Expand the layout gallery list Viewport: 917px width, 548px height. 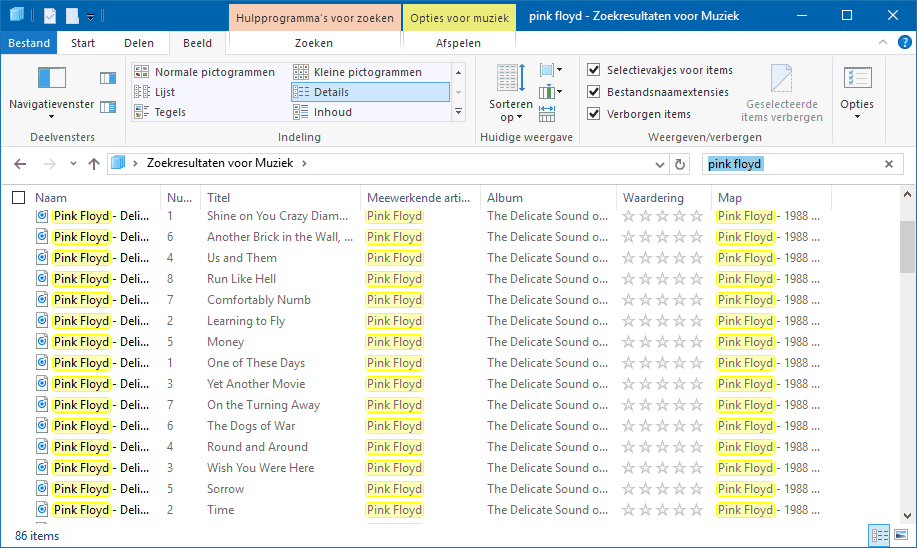[458, 112]
